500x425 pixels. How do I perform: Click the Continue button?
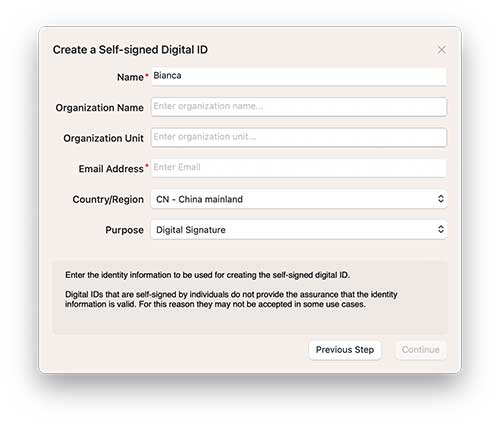click(x=421, y=350)
